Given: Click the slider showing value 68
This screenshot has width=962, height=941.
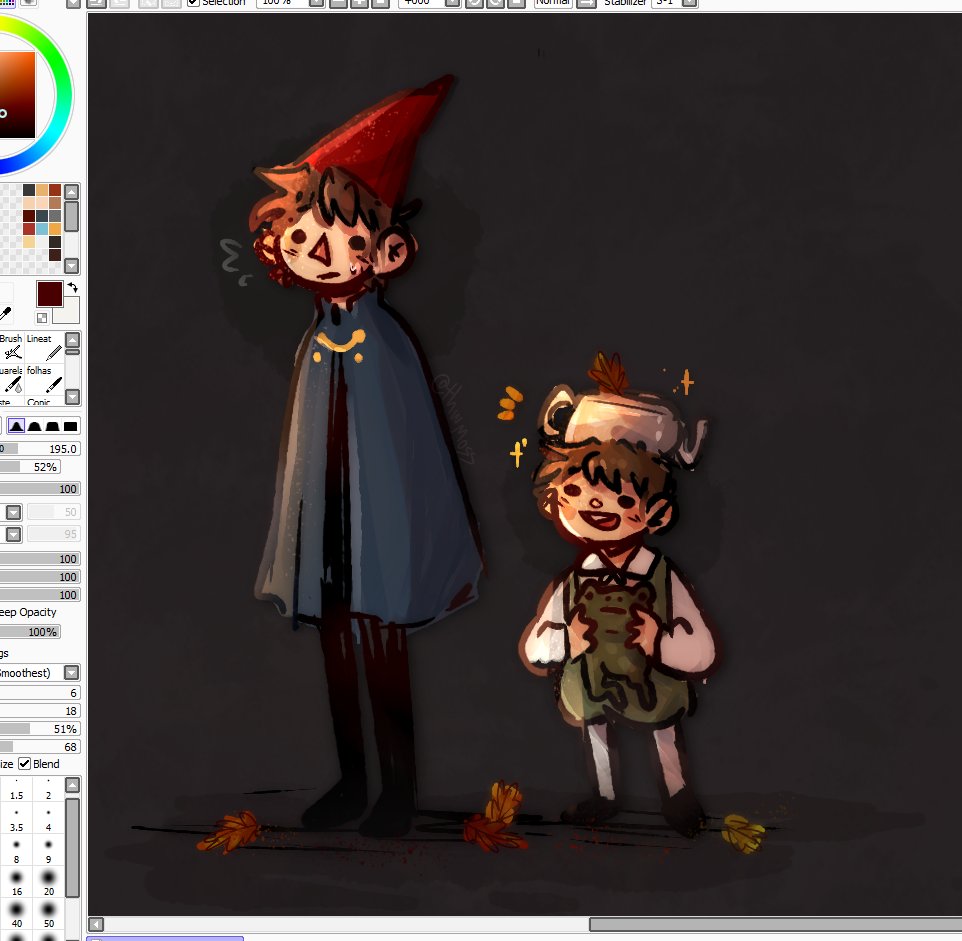Looking at the screenshot, I should click(x=40, y=747).
